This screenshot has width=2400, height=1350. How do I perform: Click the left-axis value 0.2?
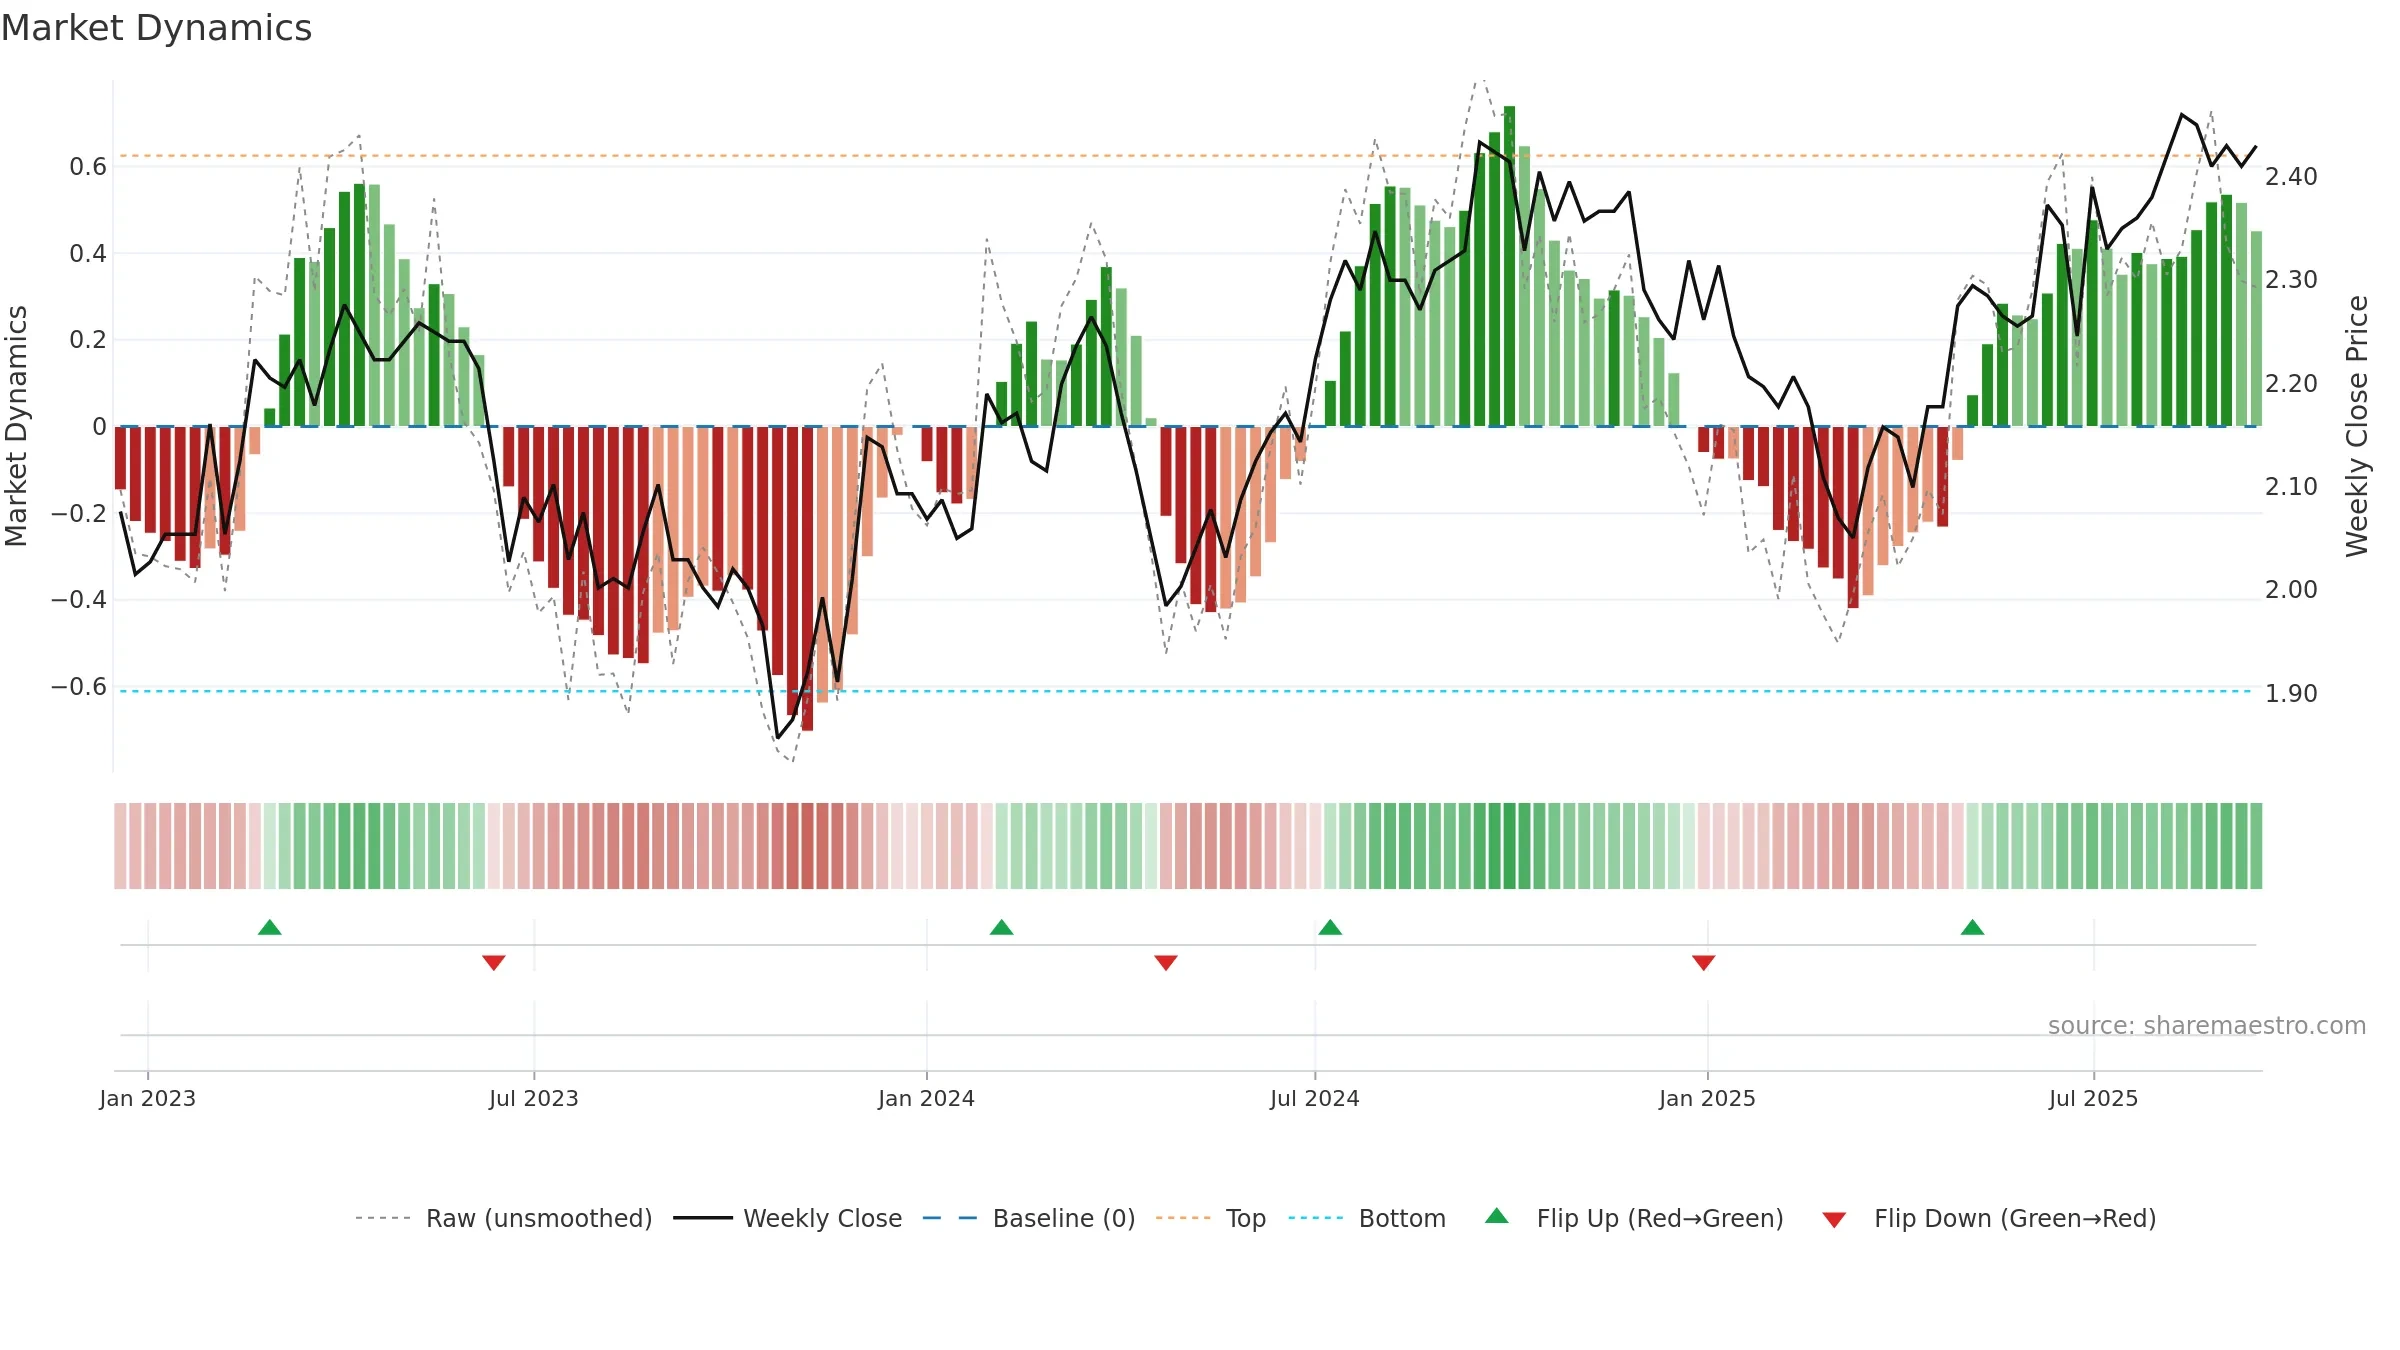[x=88, y=340]
